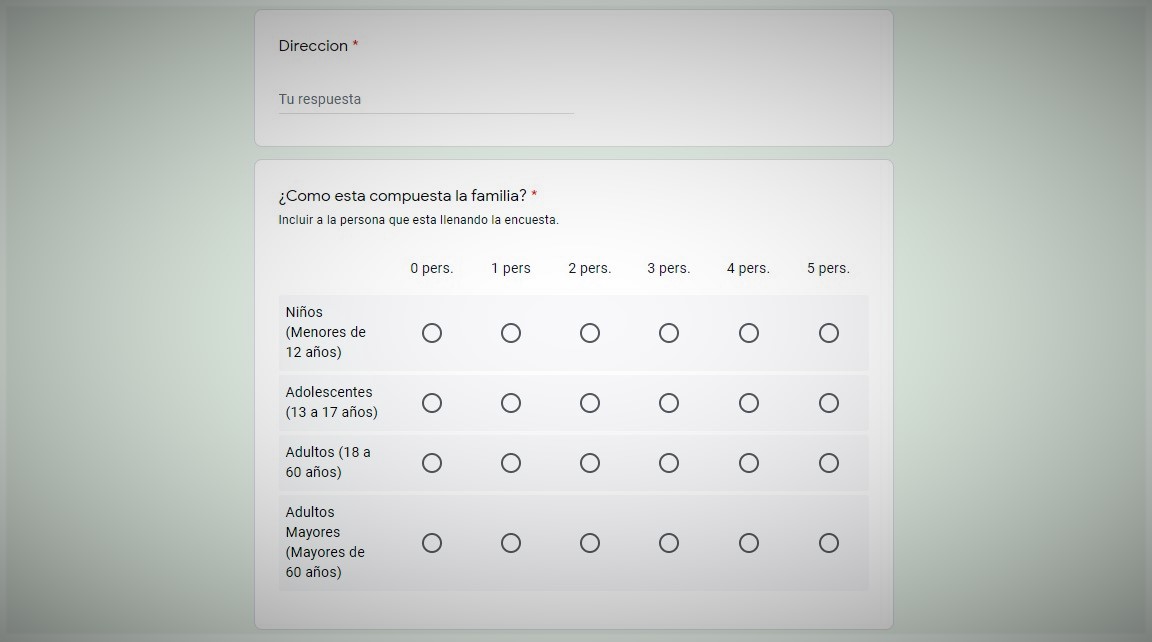
Task: Pick 5 pers. in the Niños row
Action: pos(828,333)
